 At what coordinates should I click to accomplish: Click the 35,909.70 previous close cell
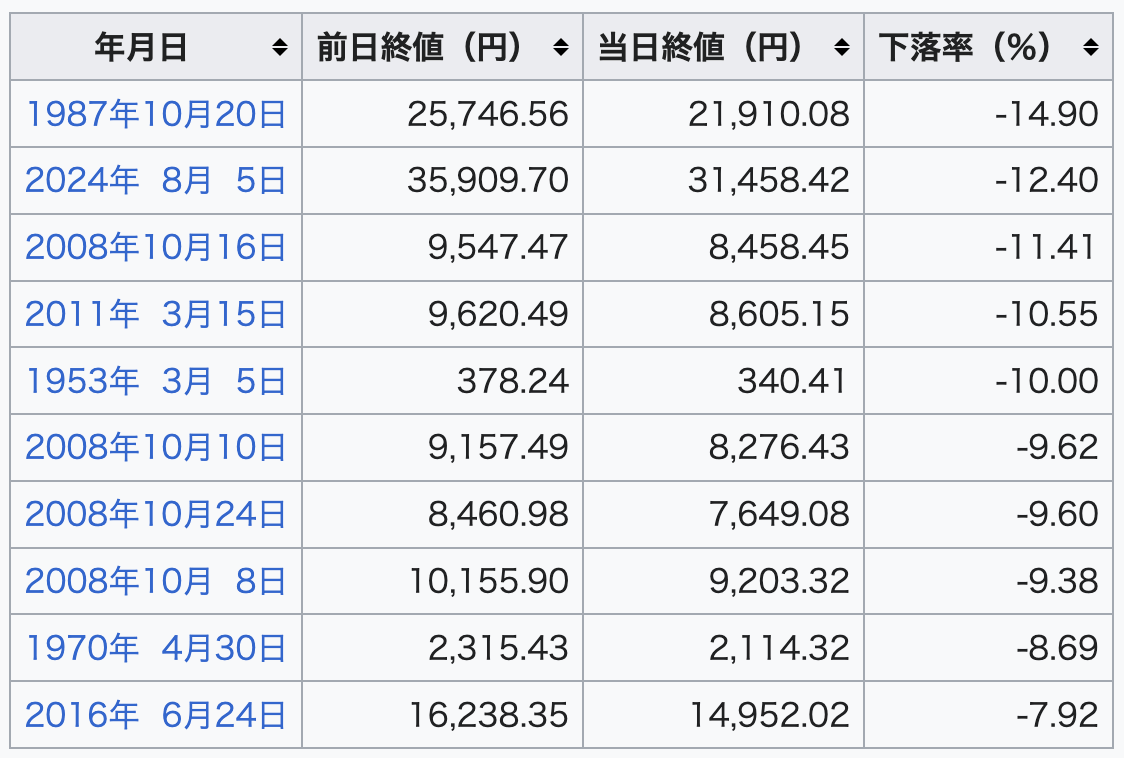point(488,180)
